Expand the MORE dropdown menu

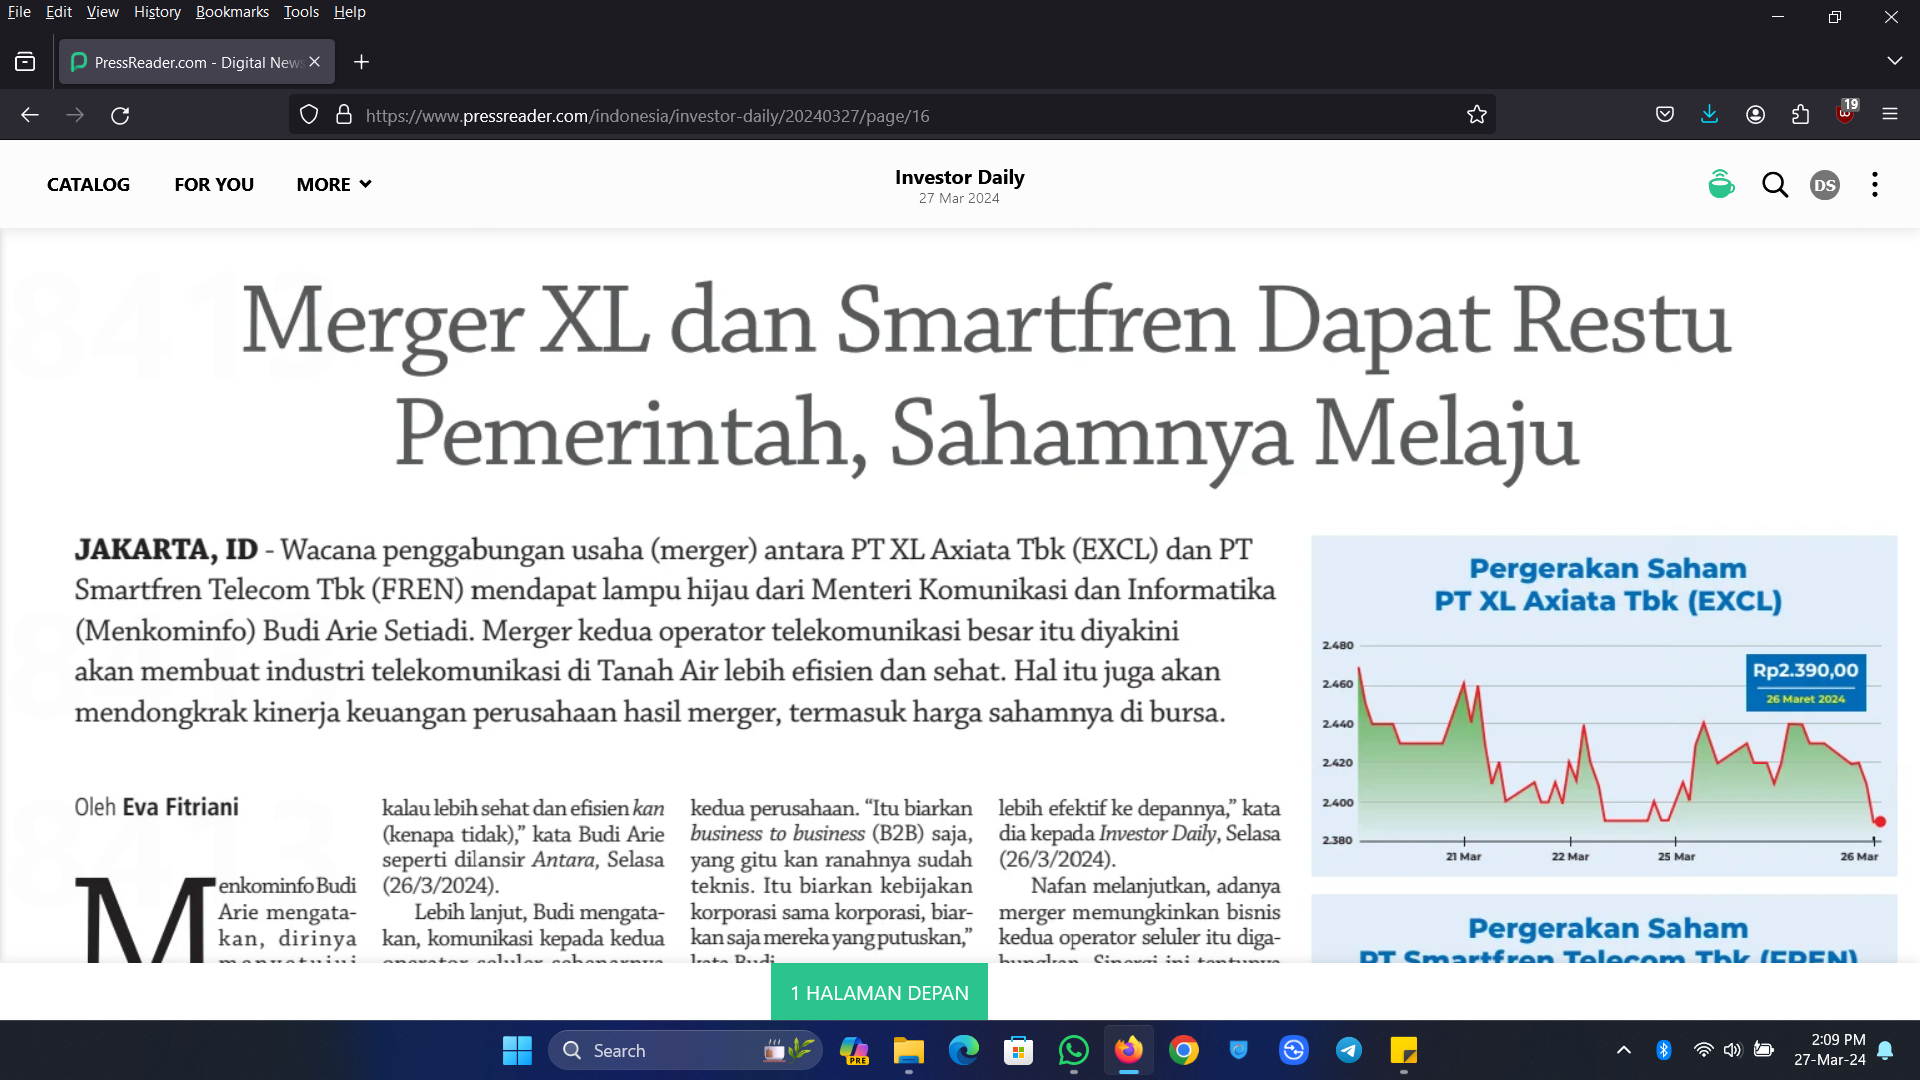334,185
